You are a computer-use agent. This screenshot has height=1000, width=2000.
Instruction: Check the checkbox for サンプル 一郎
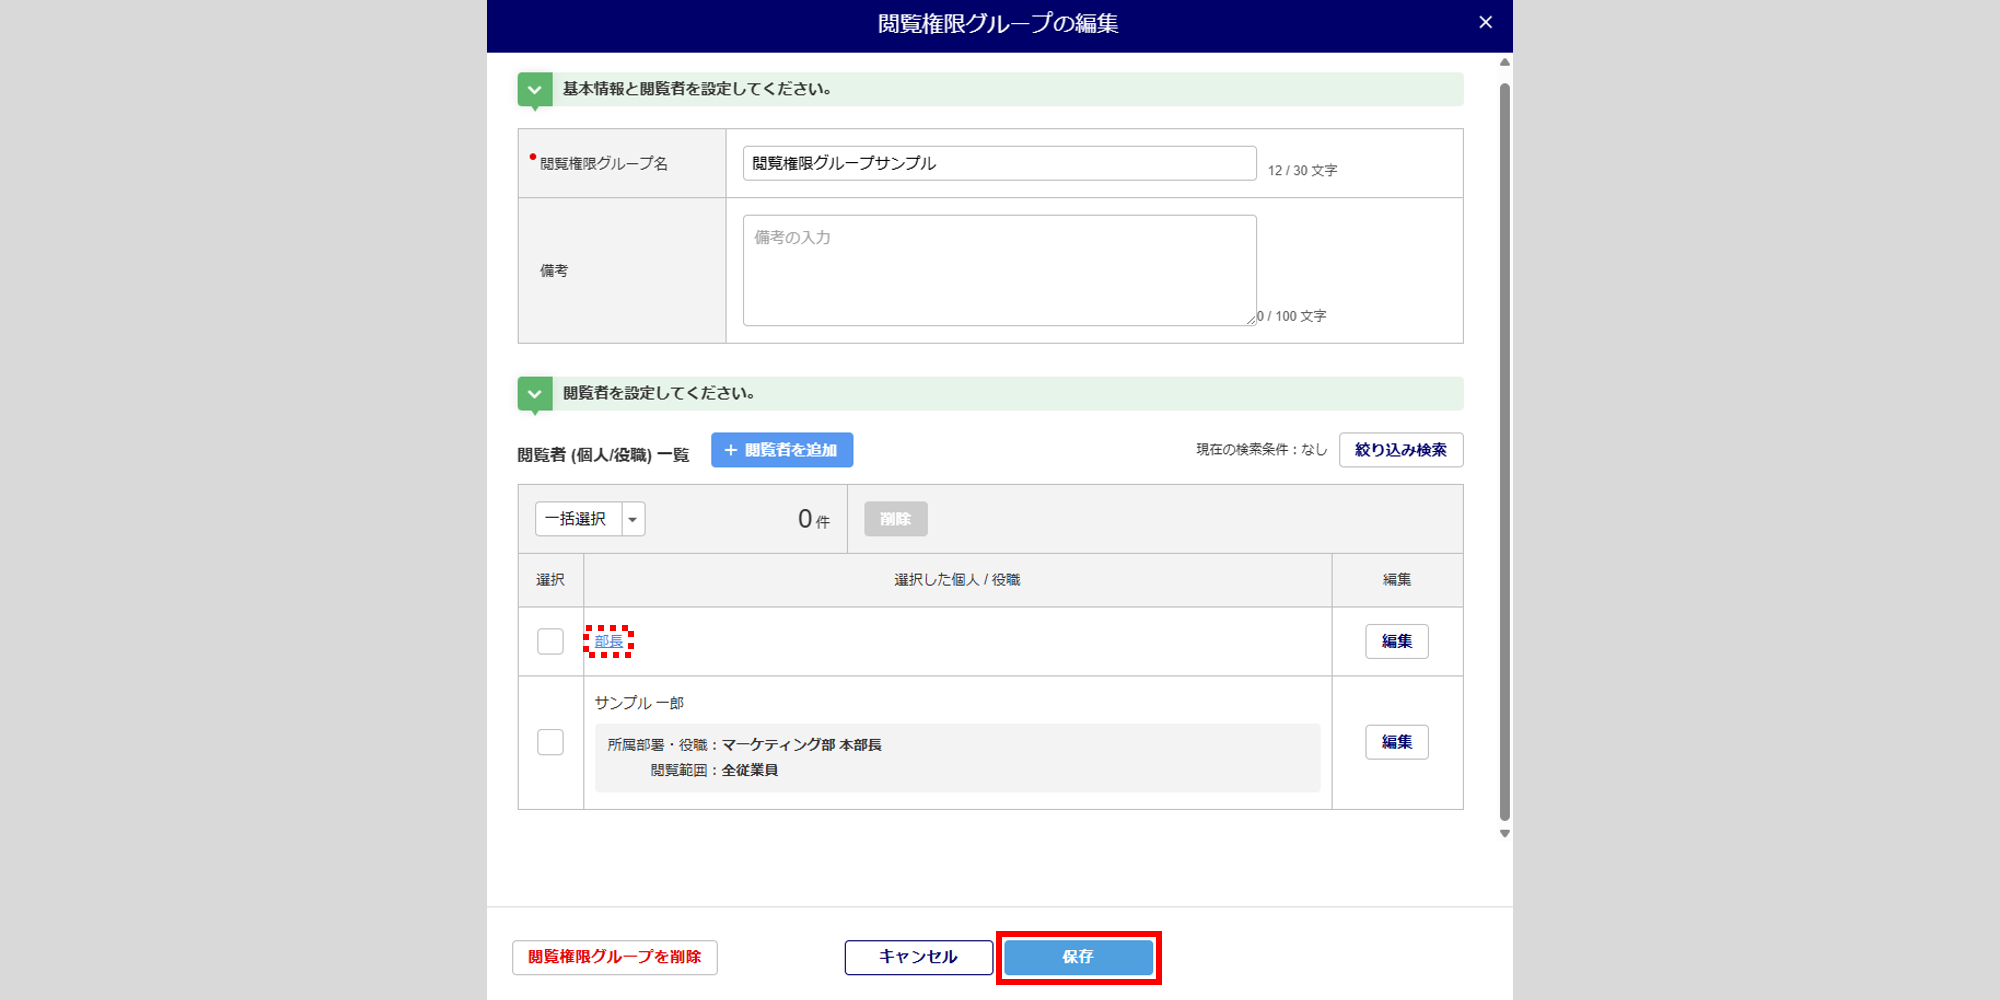pyautogui.click(x=550, y=742)
